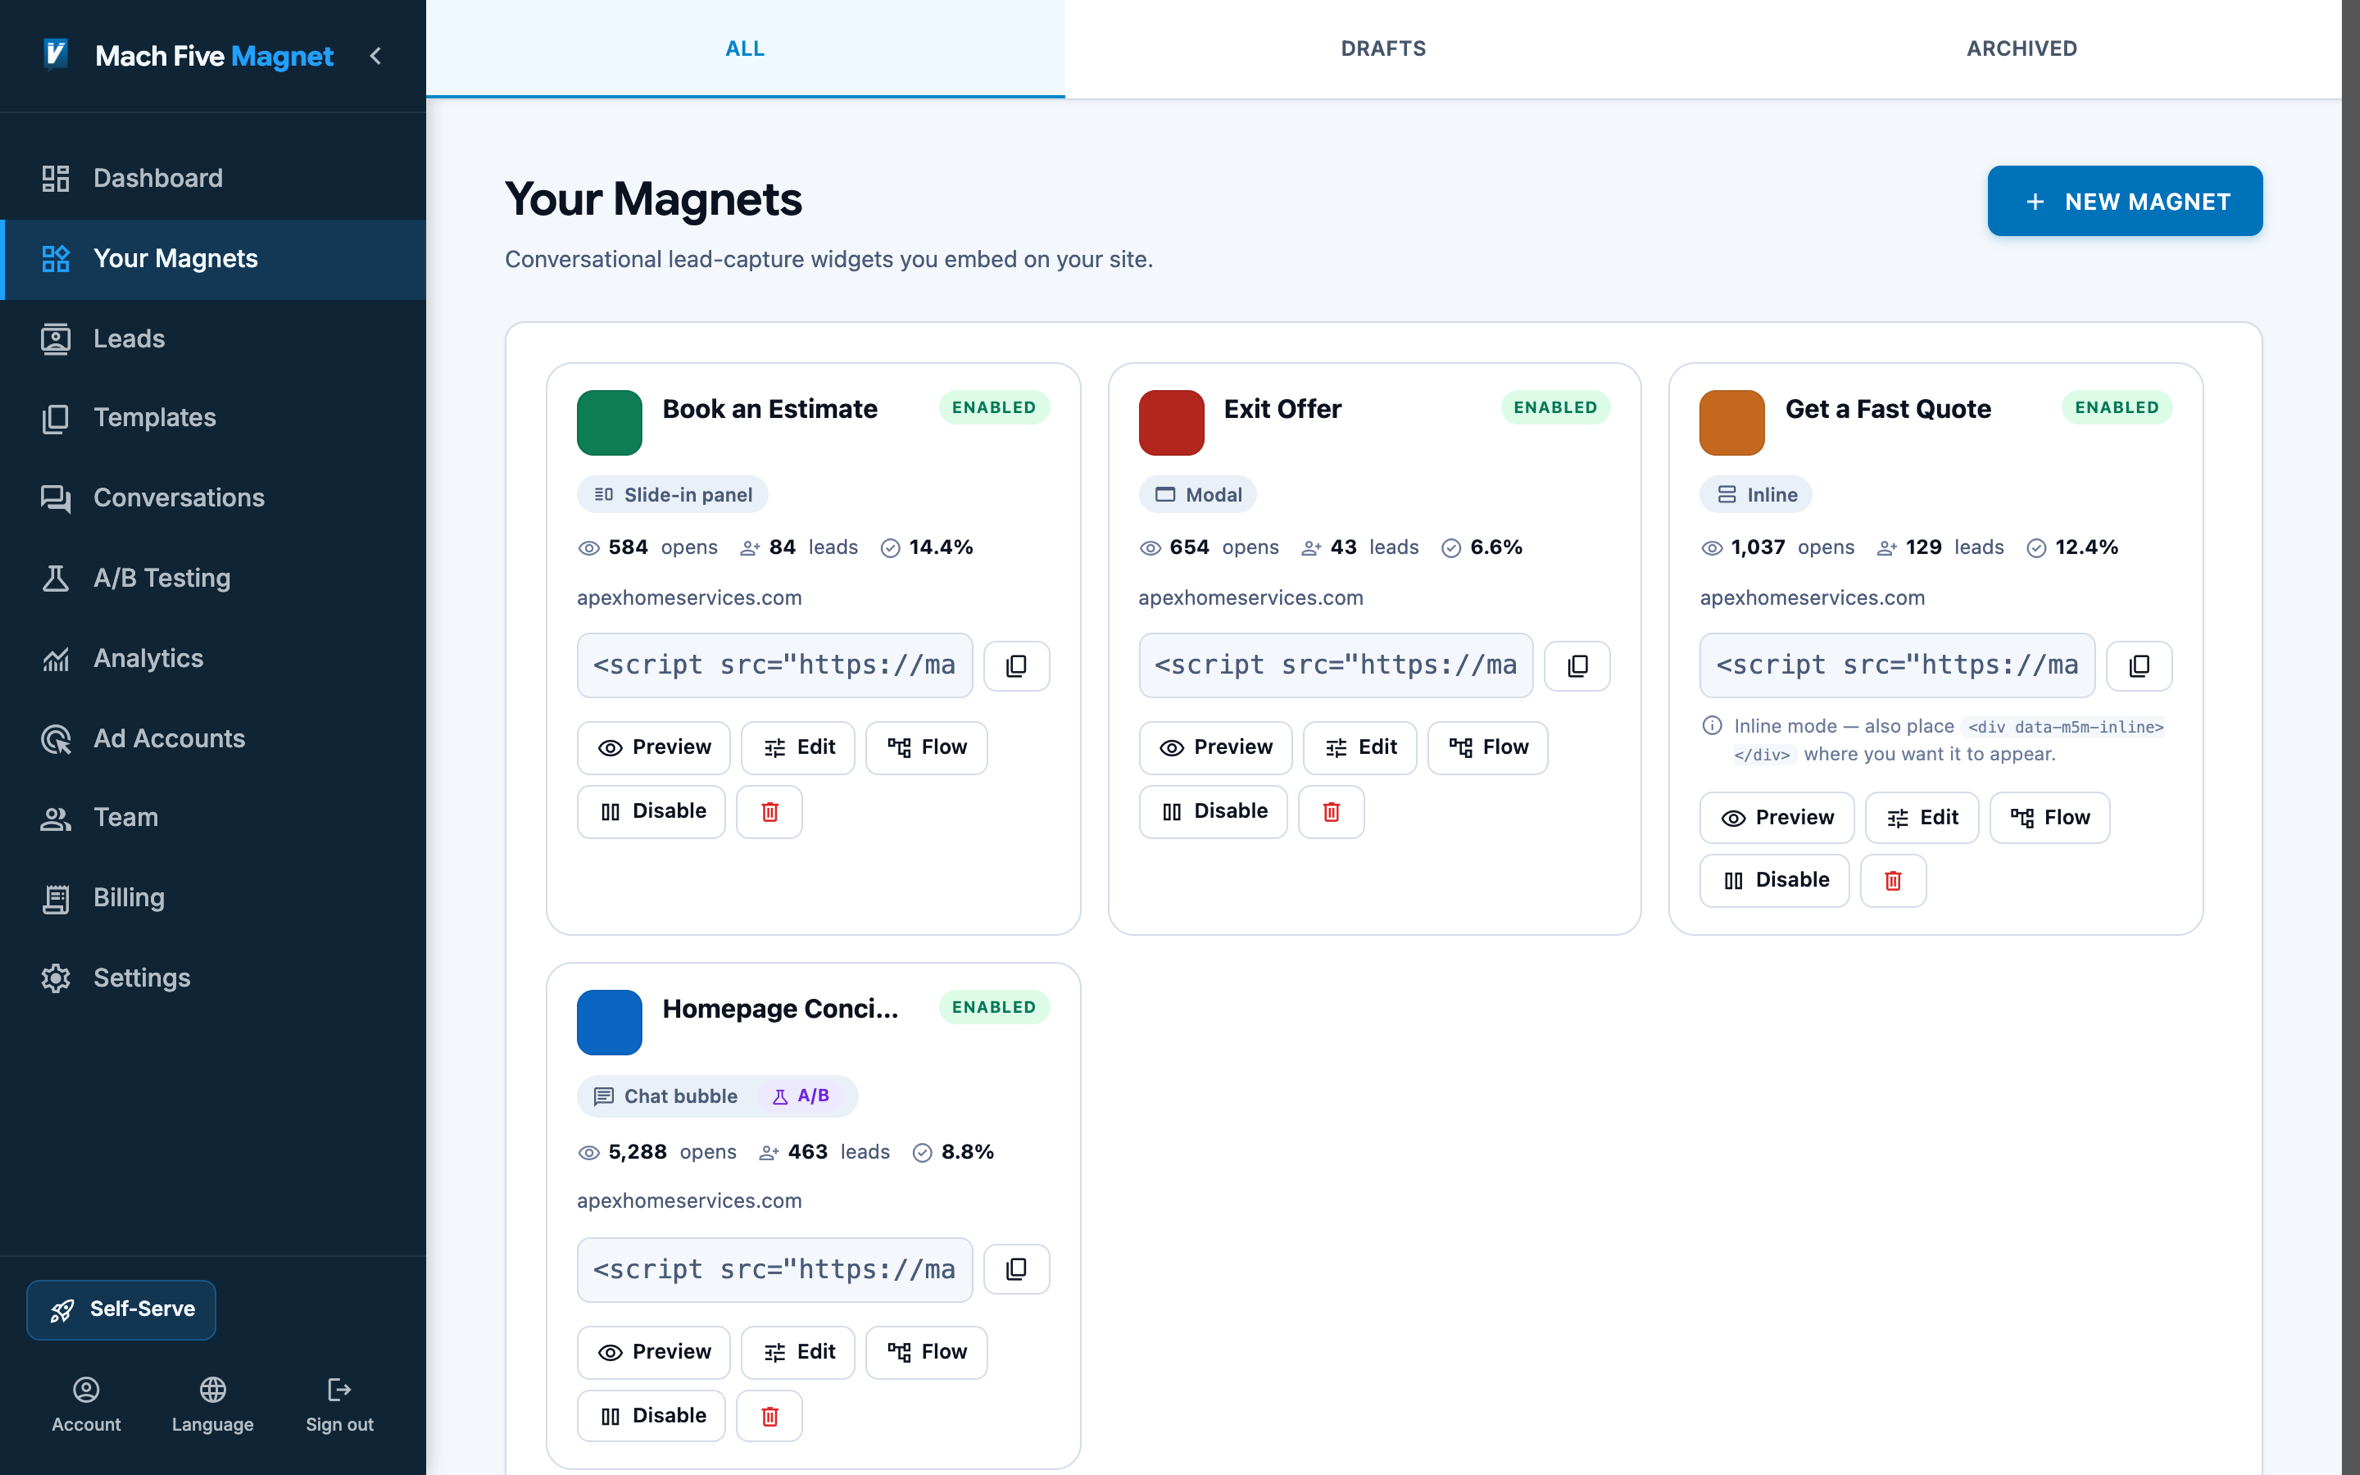Preview the Book an Estimate magnet

(654, 748)
